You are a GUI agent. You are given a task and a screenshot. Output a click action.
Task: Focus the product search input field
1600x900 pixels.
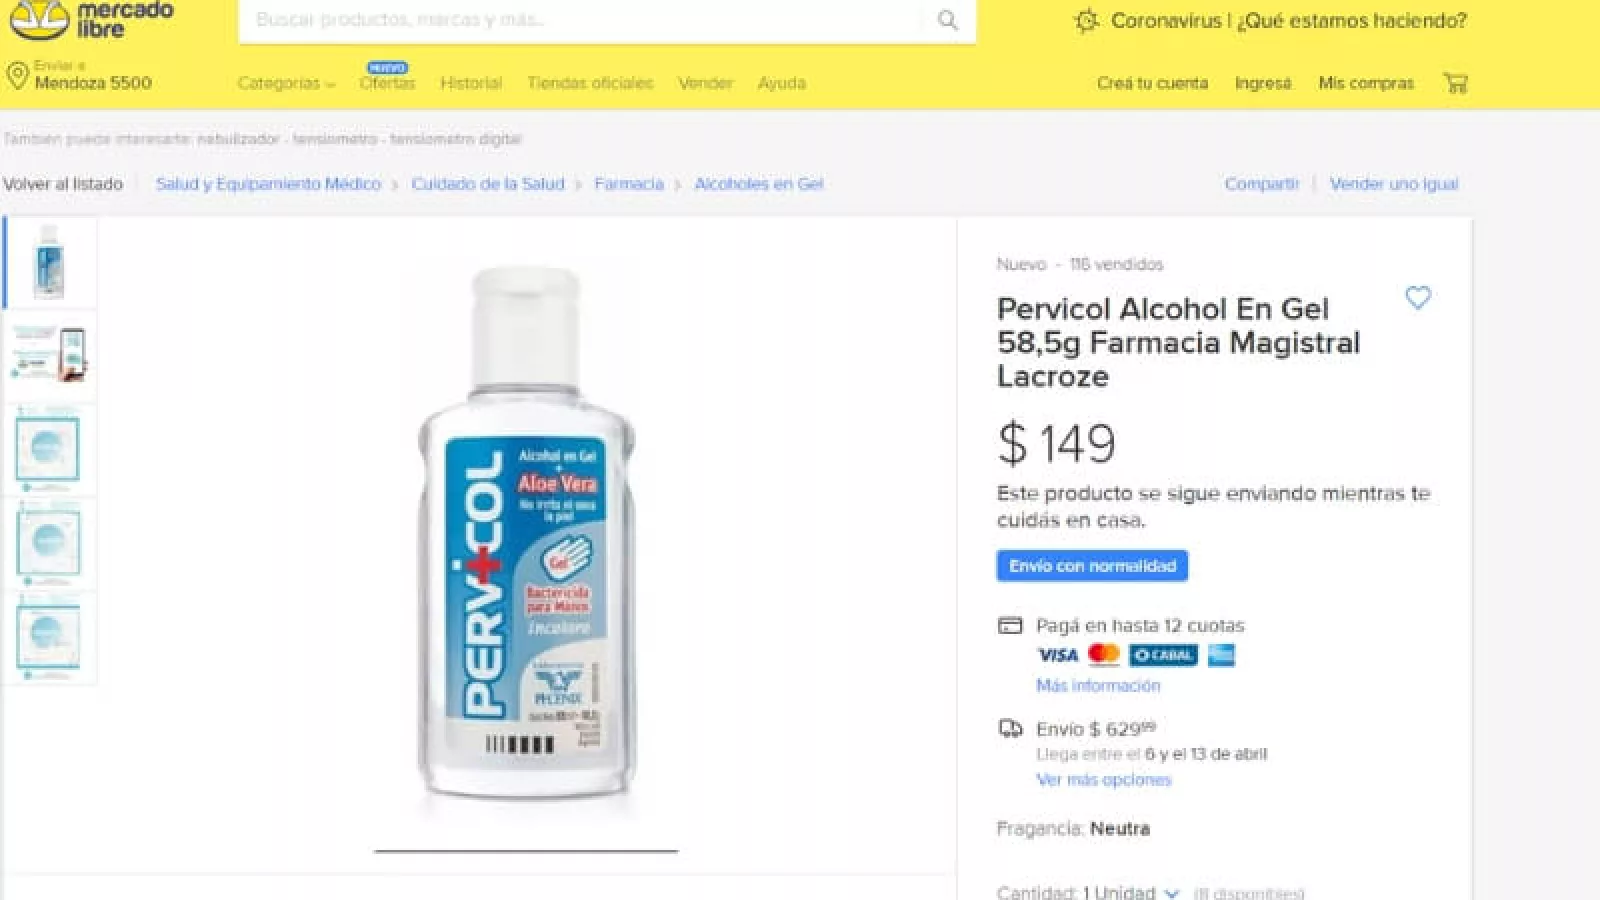click(x=580, y=20)
